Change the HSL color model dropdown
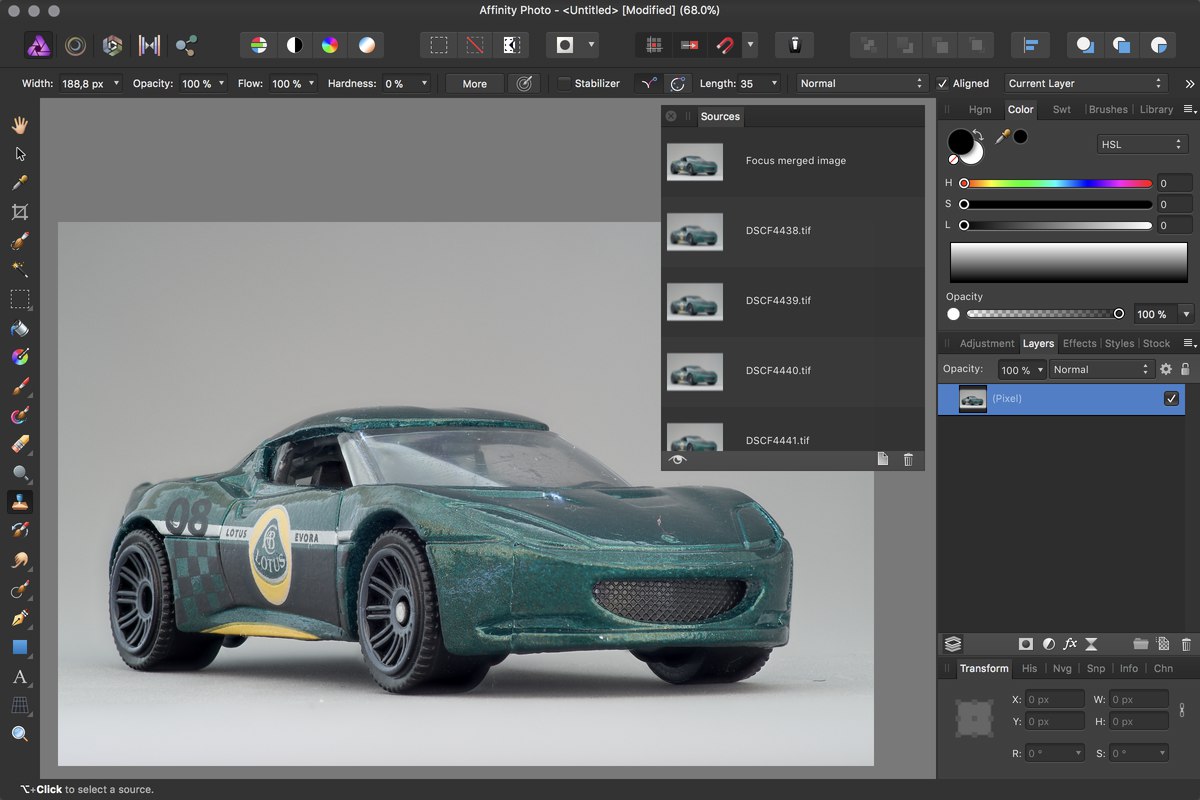 [x=1142, y=145]
